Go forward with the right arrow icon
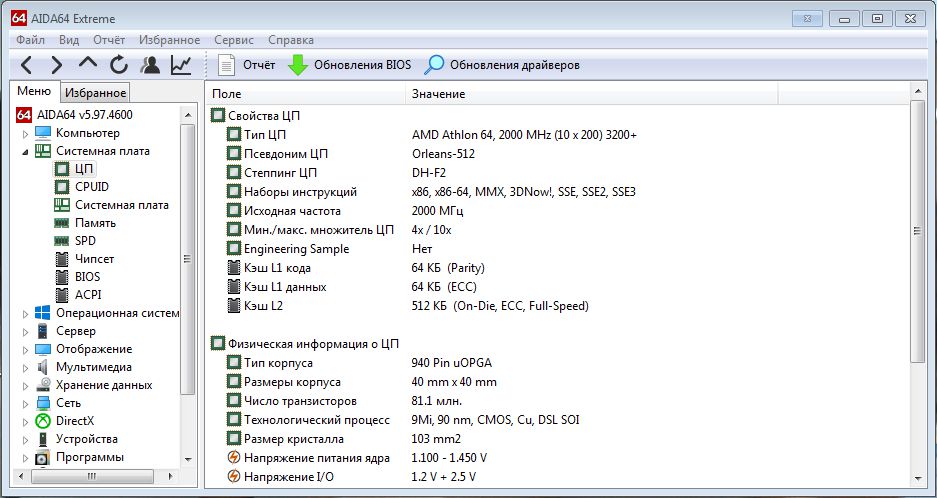 57,65
